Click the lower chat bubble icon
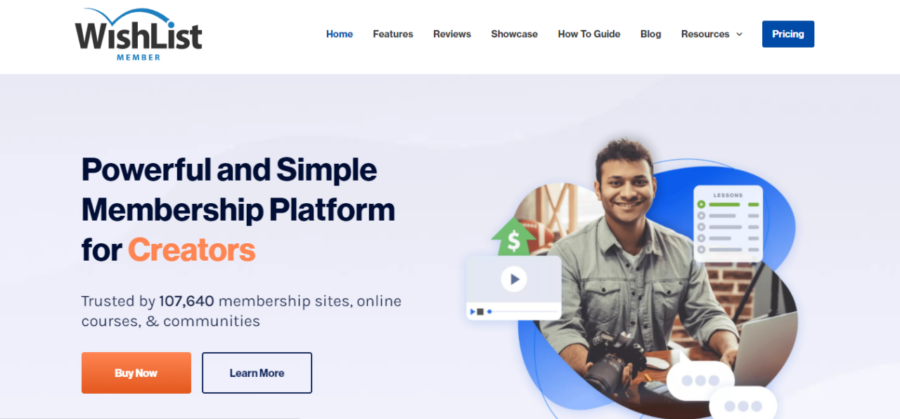This screenshot has width=900, height=419. tap(743, 404)
